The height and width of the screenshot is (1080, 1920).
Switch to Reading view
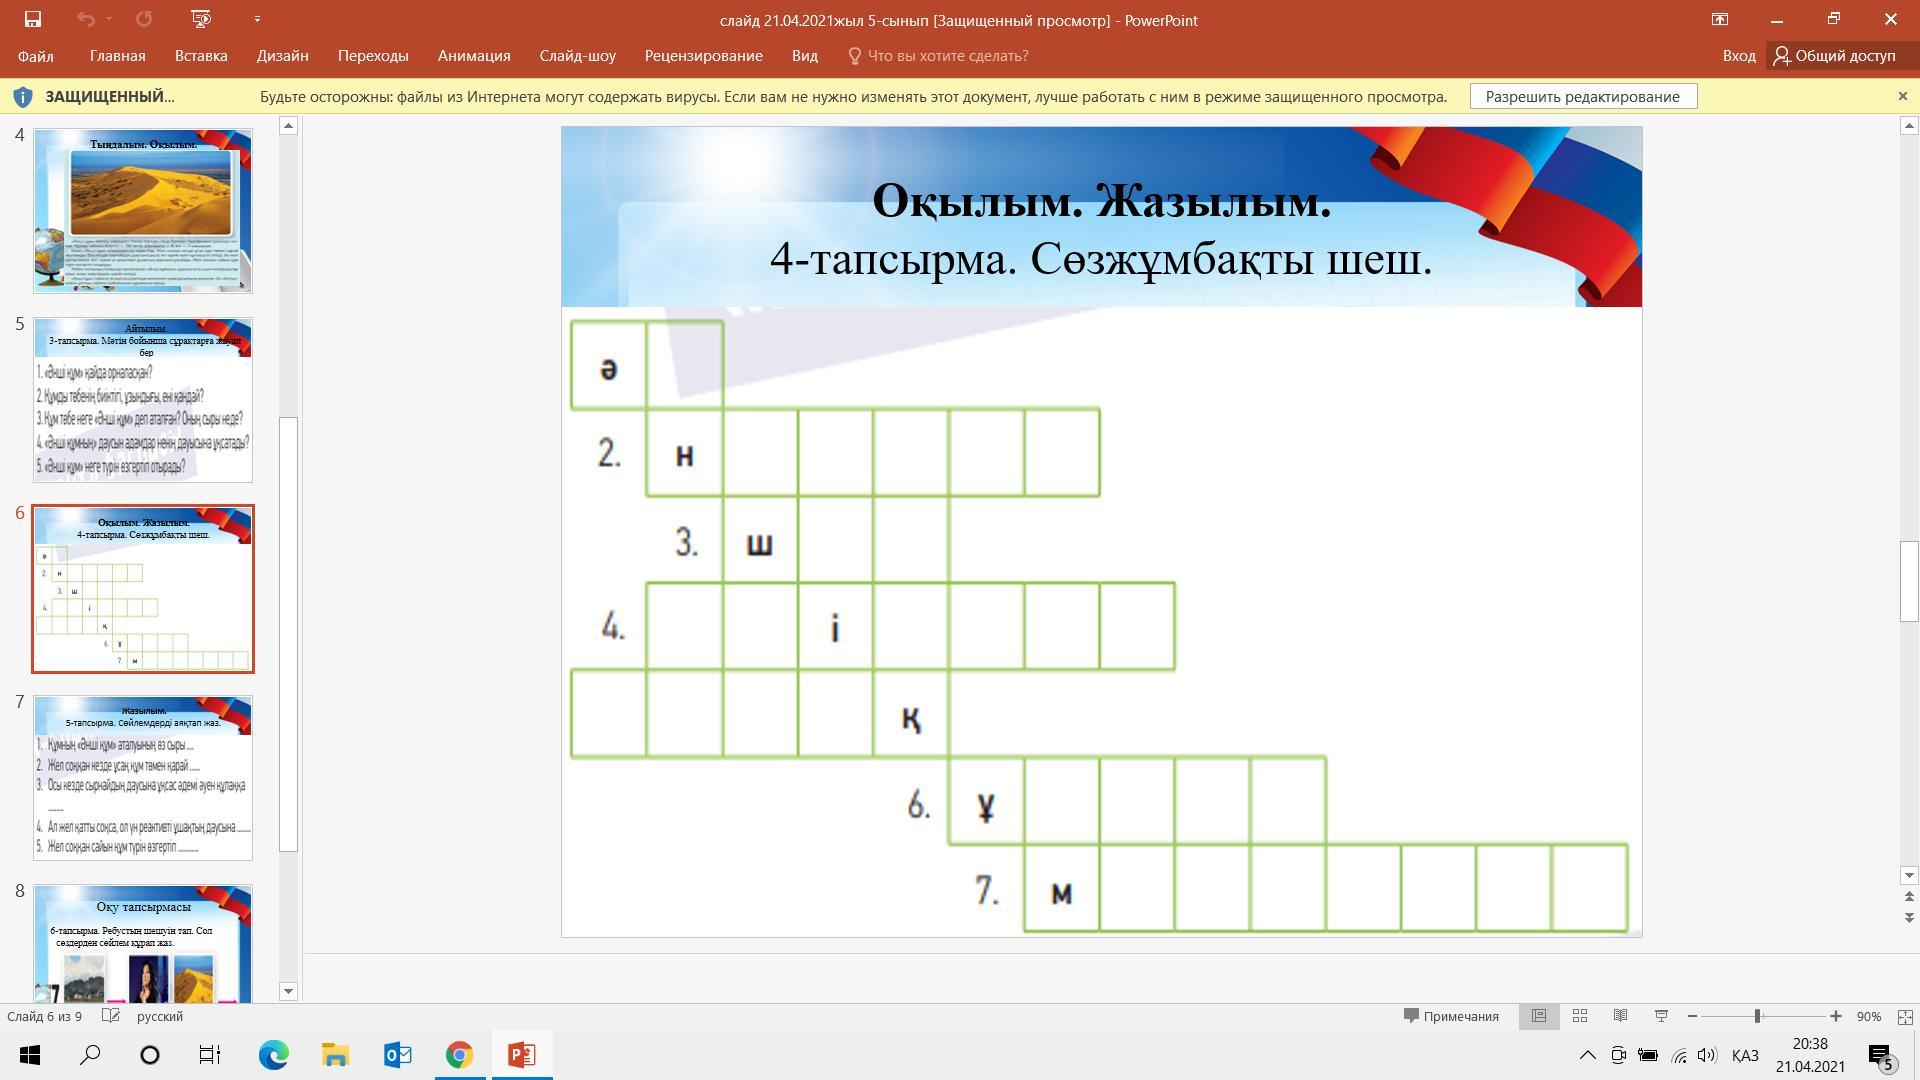coord(1621,1016)
